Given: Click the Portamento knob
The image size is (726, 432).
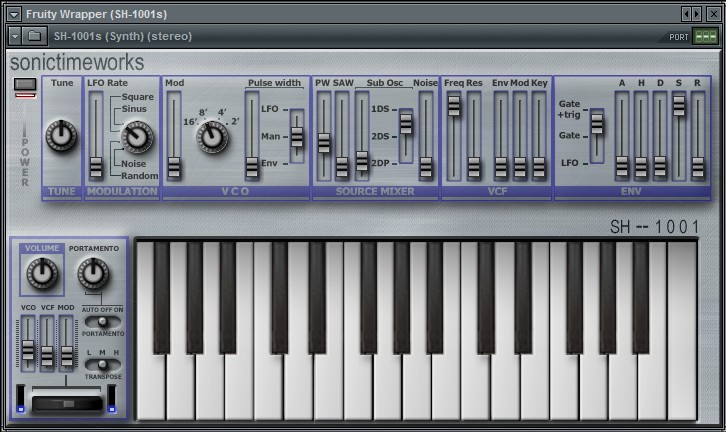Looking at the screenshot, I should (93, 270).
